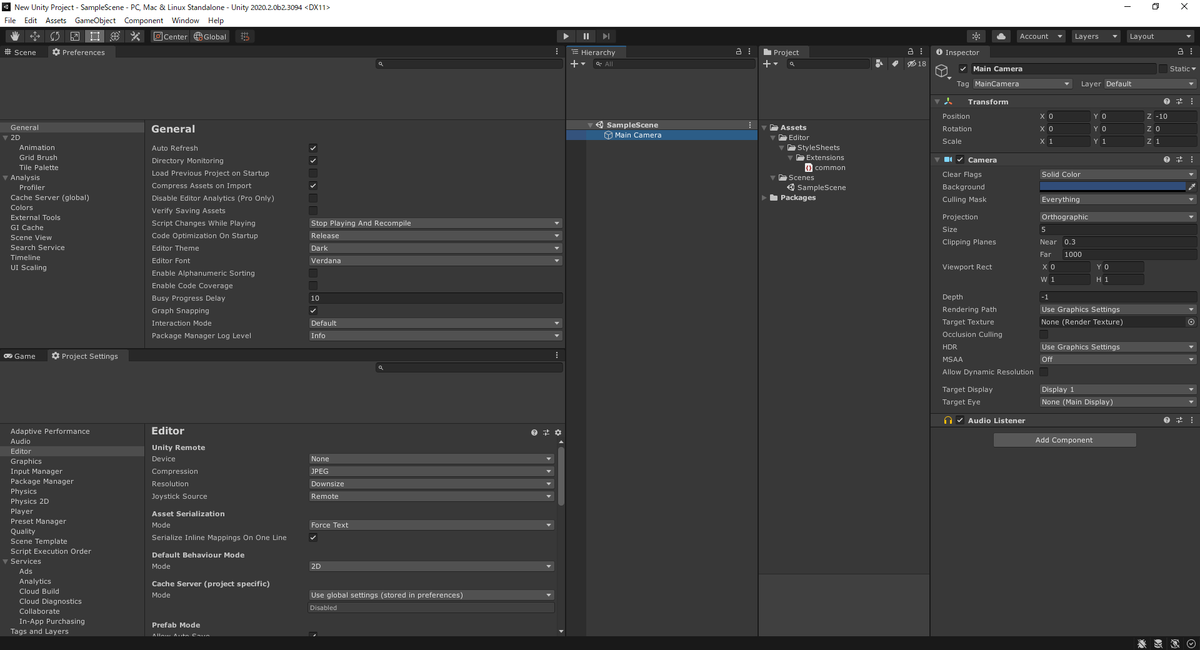Click GameObject cube icon in Inspector
1200x650 pixels.
(942, 72)
